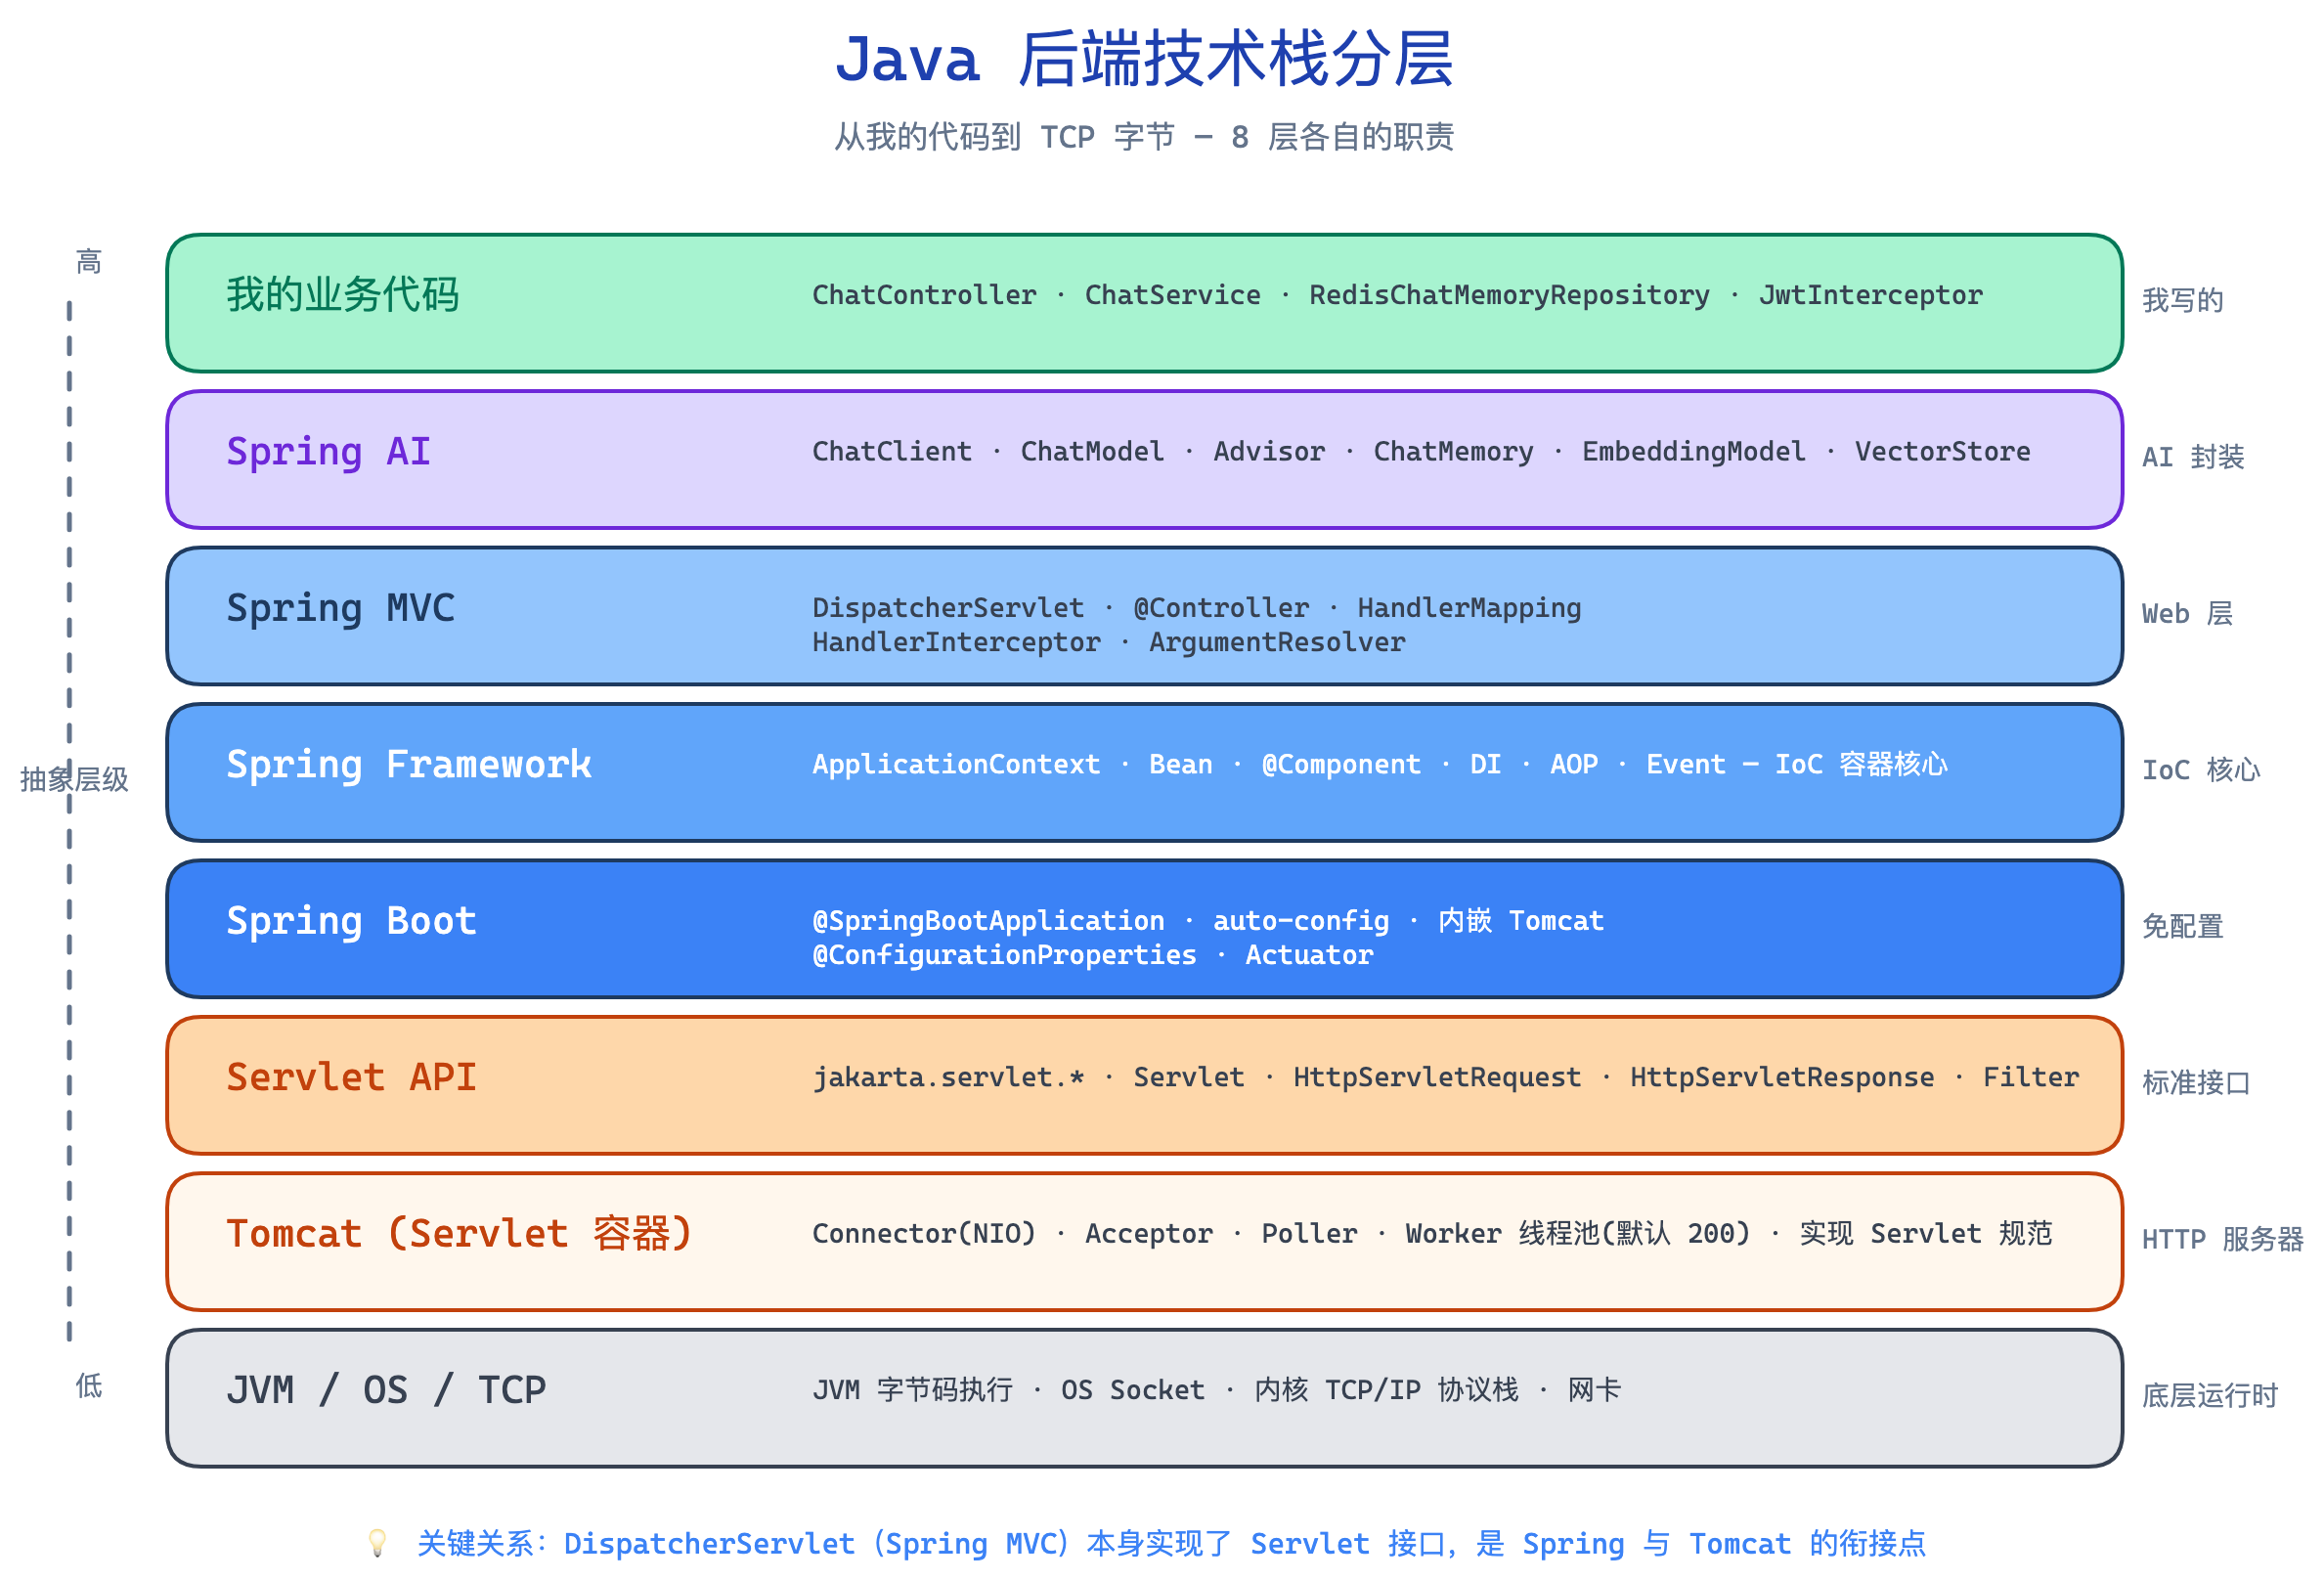The width and height of the screenshot is (2324, 1581).
Task: Click the 'ApplicationContext' text
Action: point(956,765)
